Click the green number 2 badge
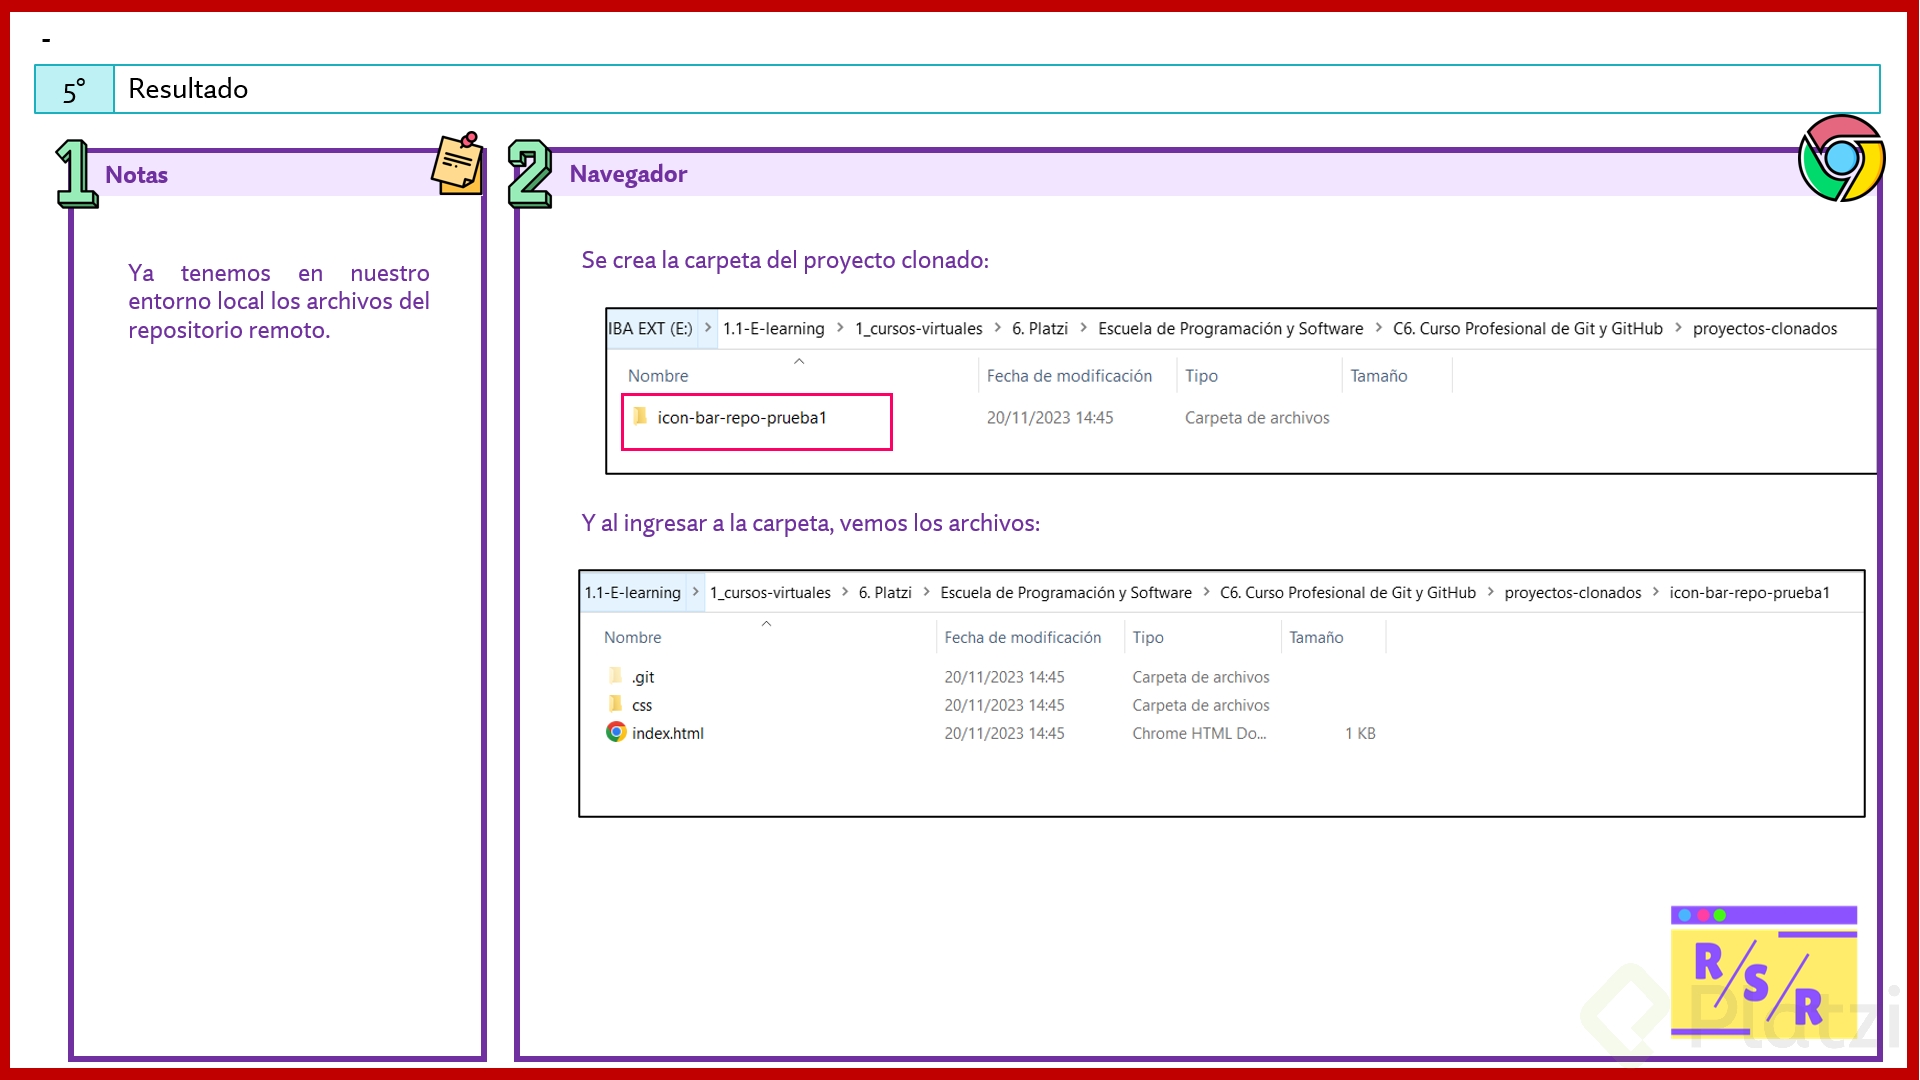1920x1080 pixels. point(529,174)
